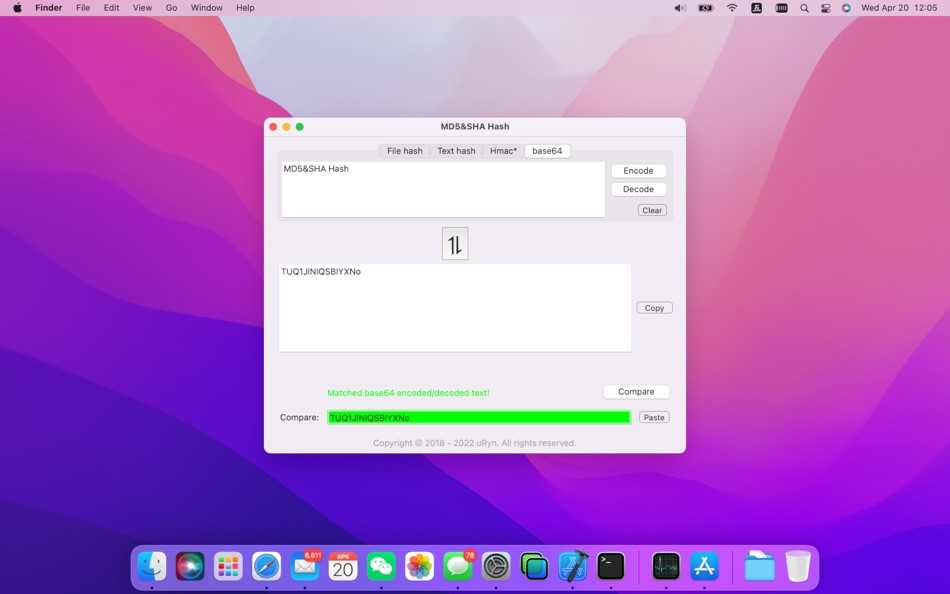Viewport: 950px width, 594px height.
Task: Open Messages with 78 badge
Action: tap(458, 567)
